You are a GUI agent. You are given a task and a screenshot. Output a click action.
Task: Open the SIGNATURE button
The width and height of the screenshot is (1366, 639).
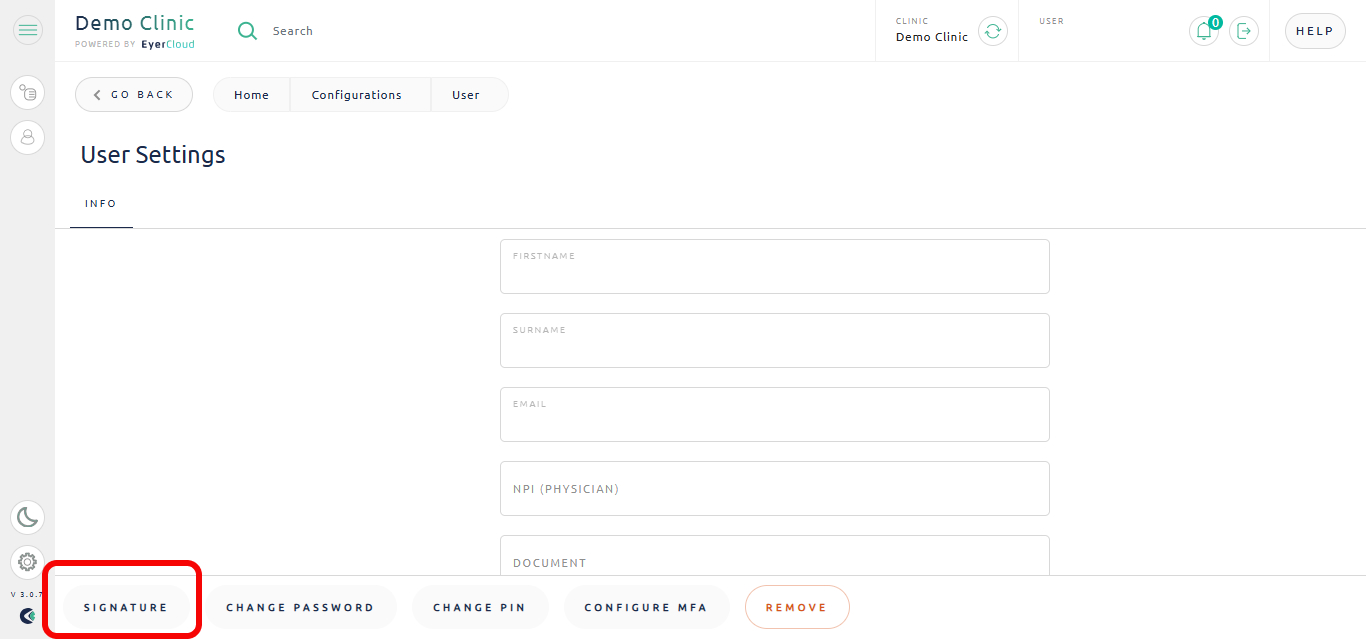click(x=126, y=607)
